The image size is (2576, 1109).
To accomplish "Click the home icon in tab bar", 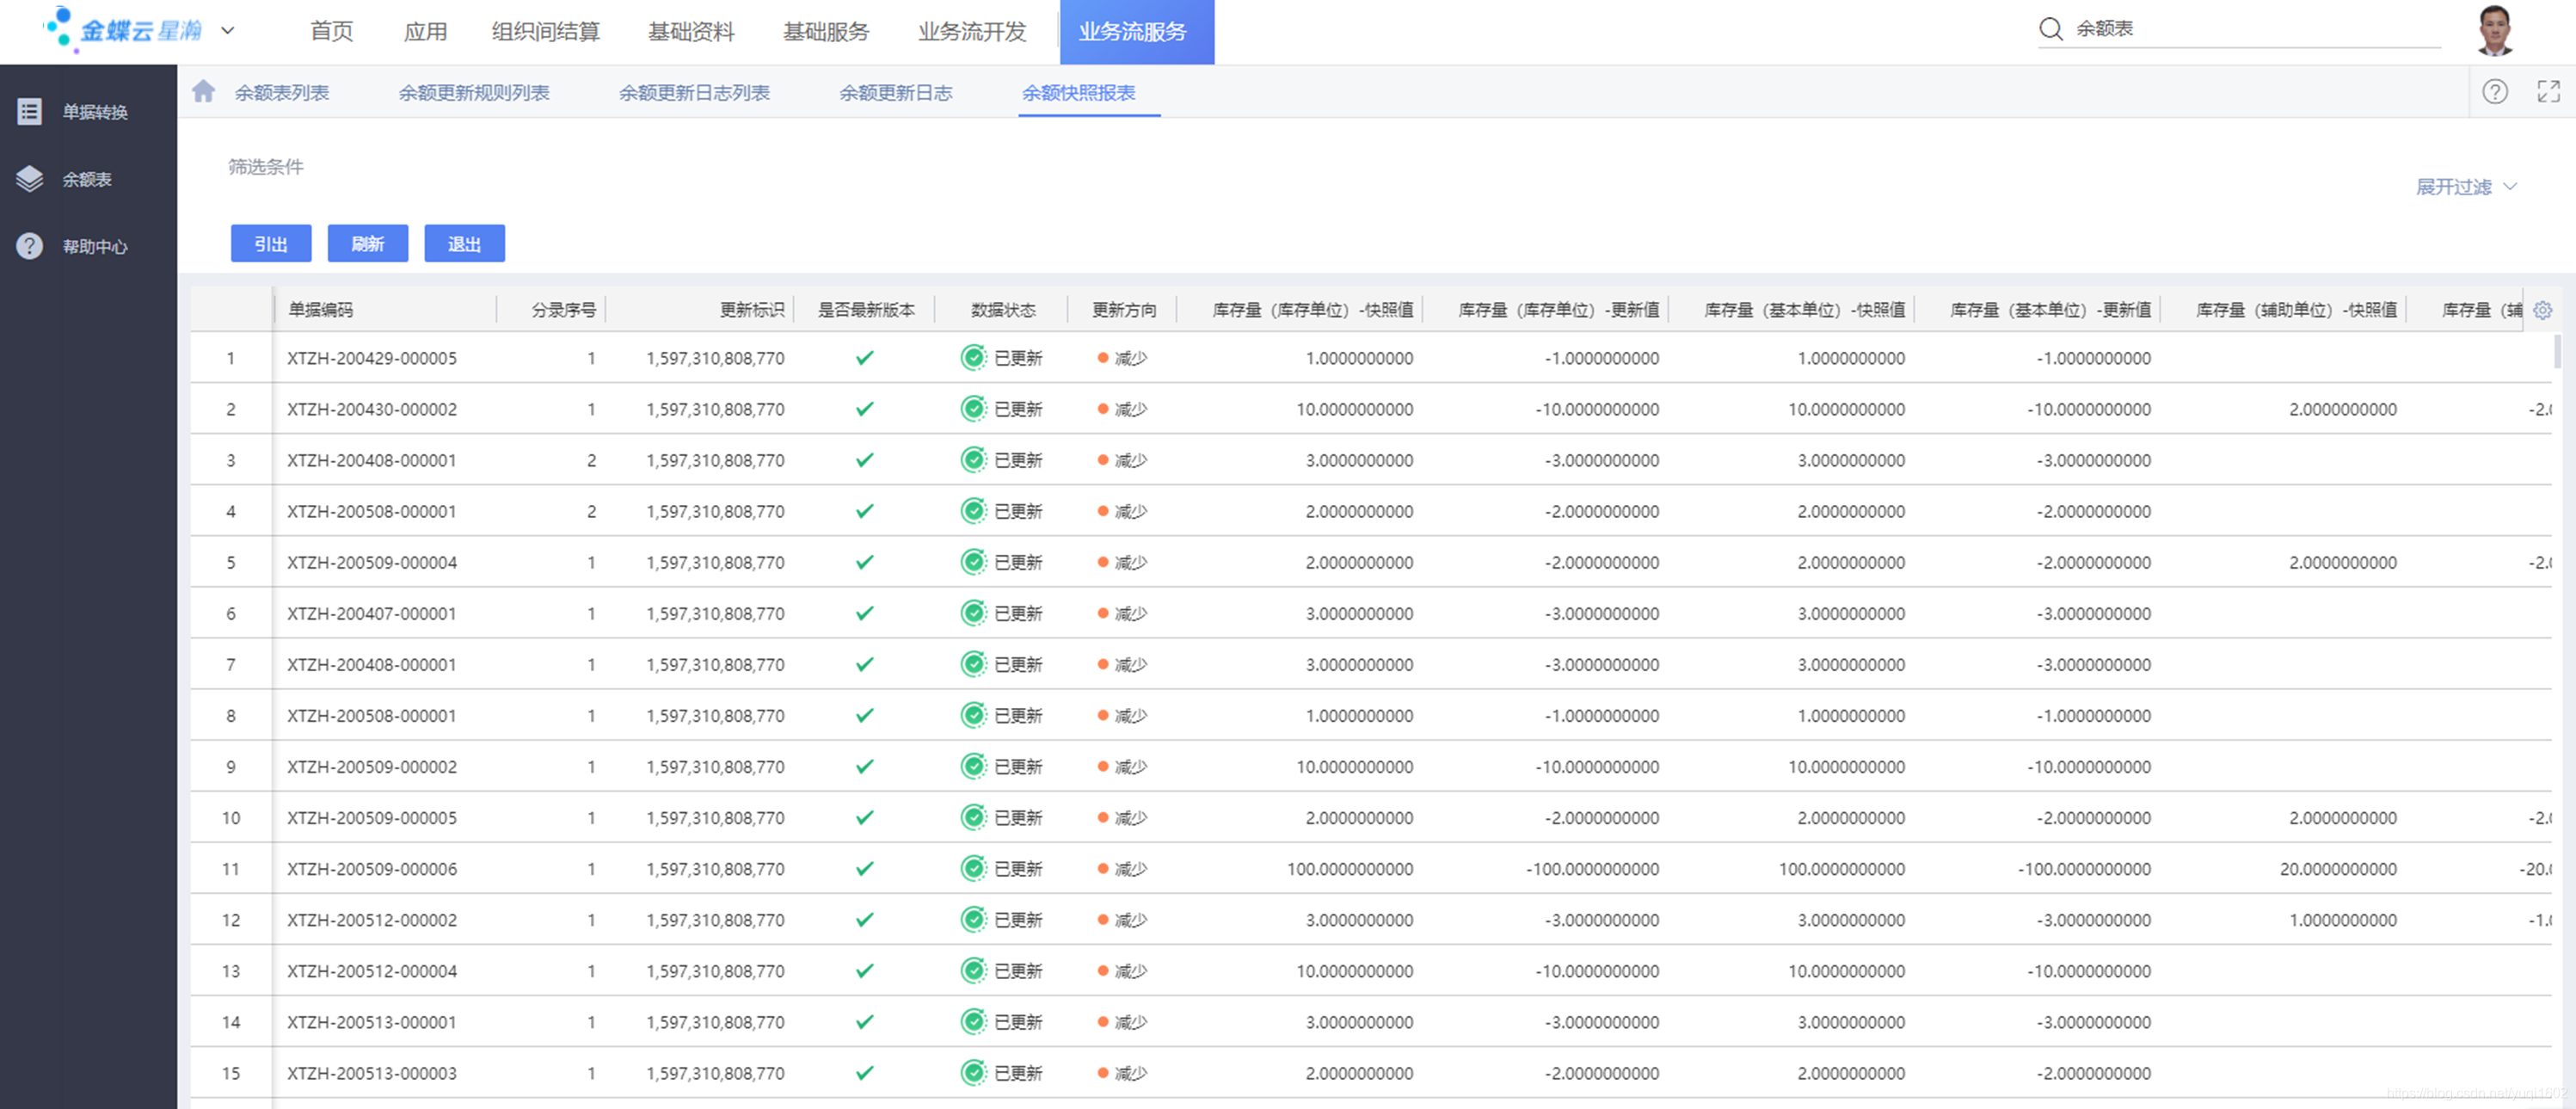I will pos(203,92).
